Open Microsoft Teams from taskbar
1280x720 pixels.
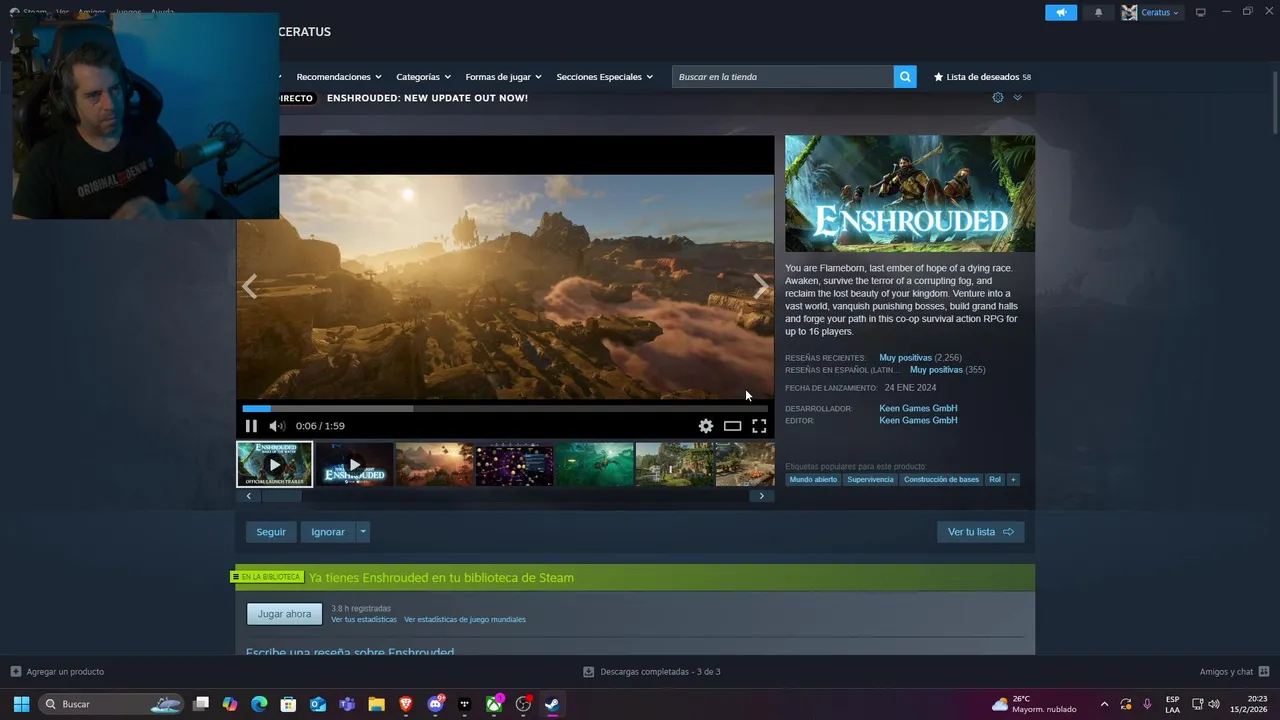pyautogui.click(x=347, y=704)
